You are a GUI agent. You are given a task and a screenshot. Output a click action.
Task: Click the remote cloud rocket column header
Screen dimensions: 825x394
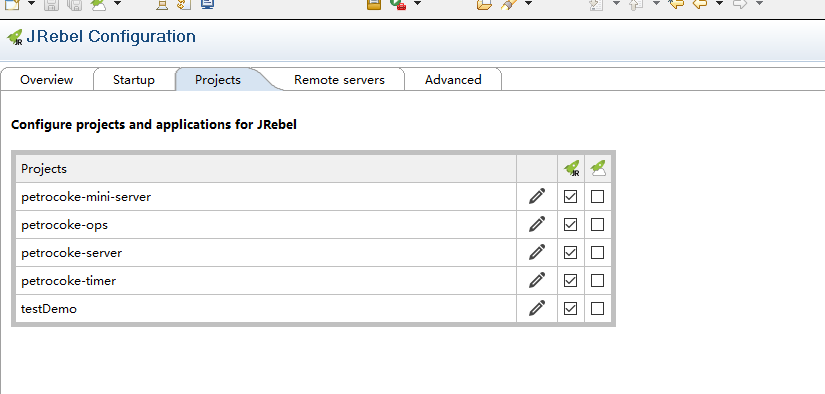[x=598, y=169]
